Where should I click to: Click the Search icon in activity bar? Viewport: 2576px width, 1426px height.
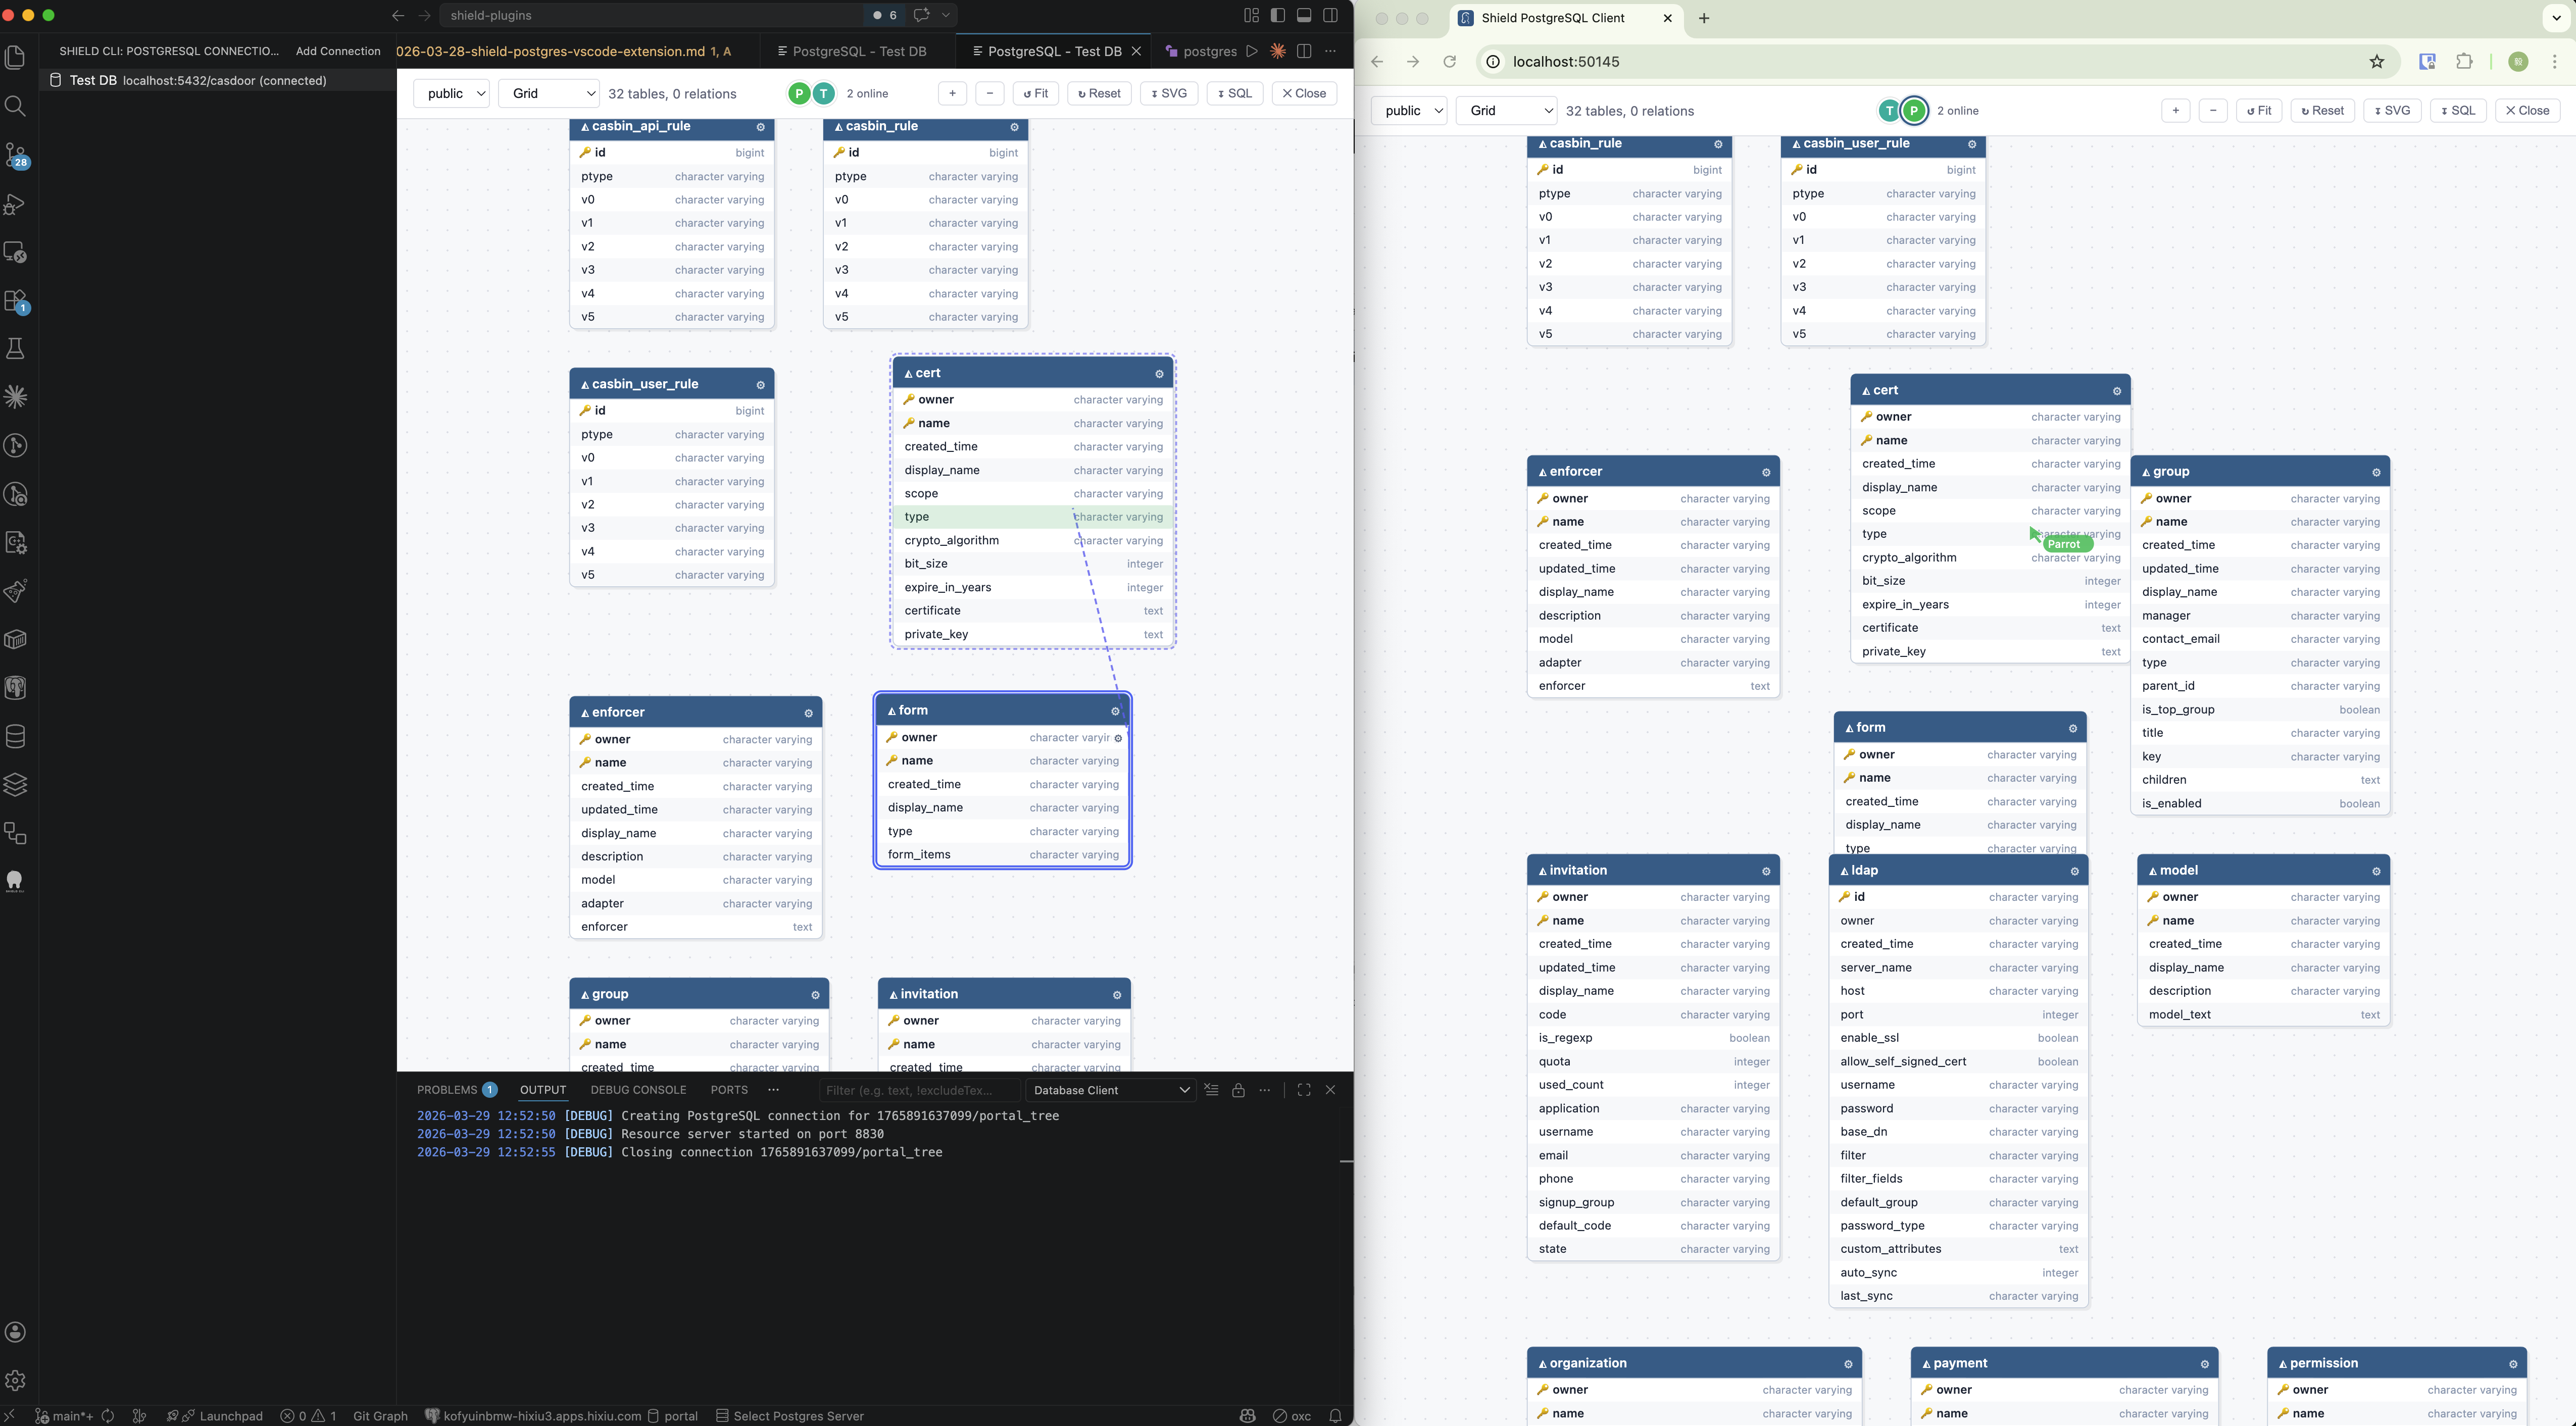tap(16, 106)
